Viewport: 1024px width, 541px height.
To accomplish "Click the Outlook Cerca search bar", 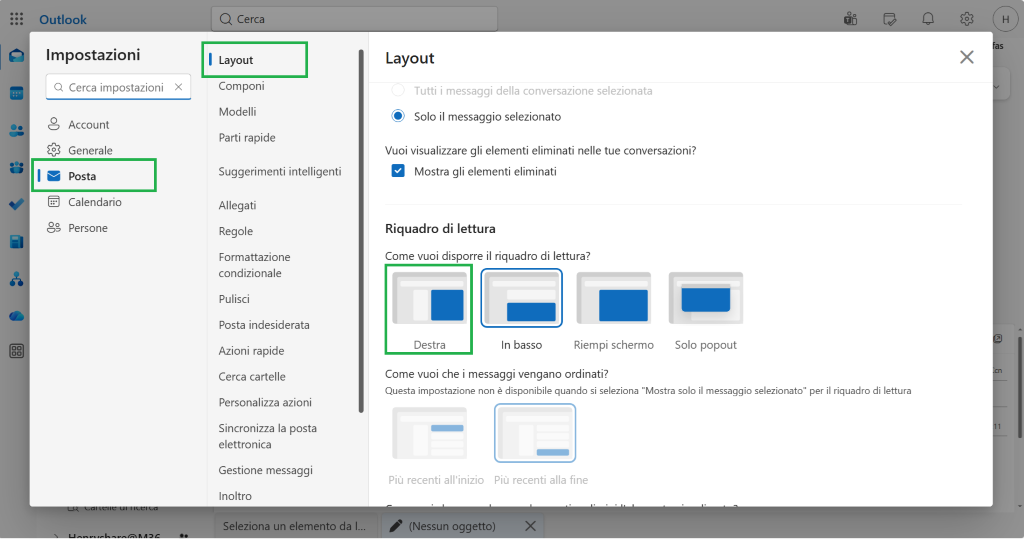I will click(x=354, y=19).
